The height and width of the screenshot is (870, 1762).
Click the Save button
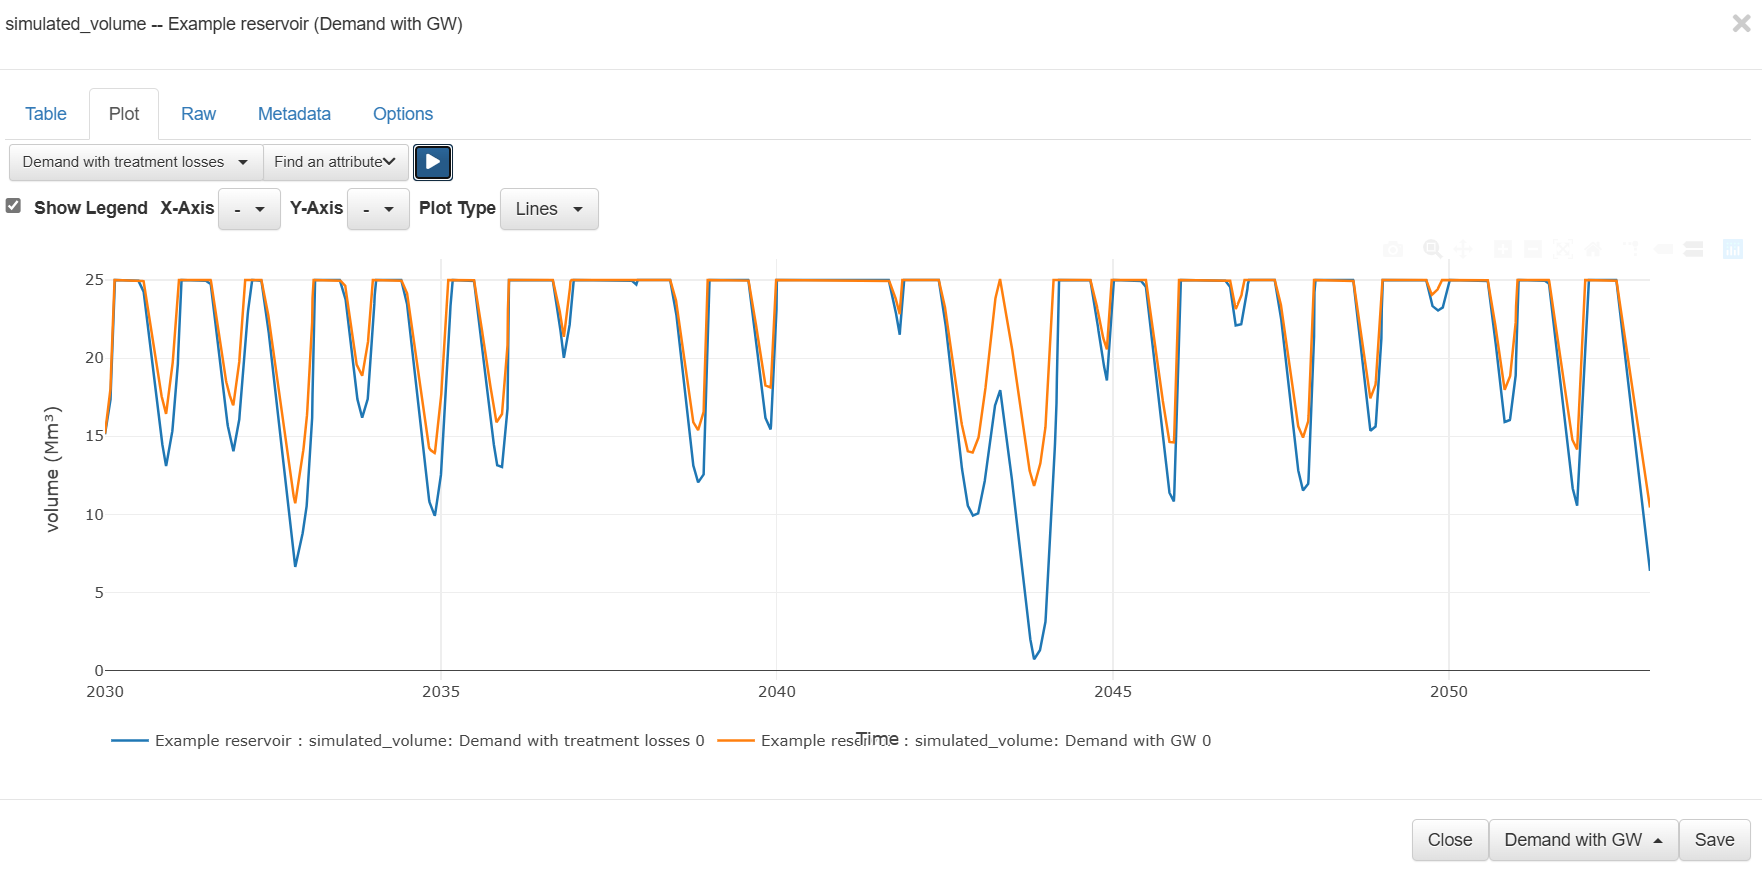pyautogui.click(x=1714, y=840)
